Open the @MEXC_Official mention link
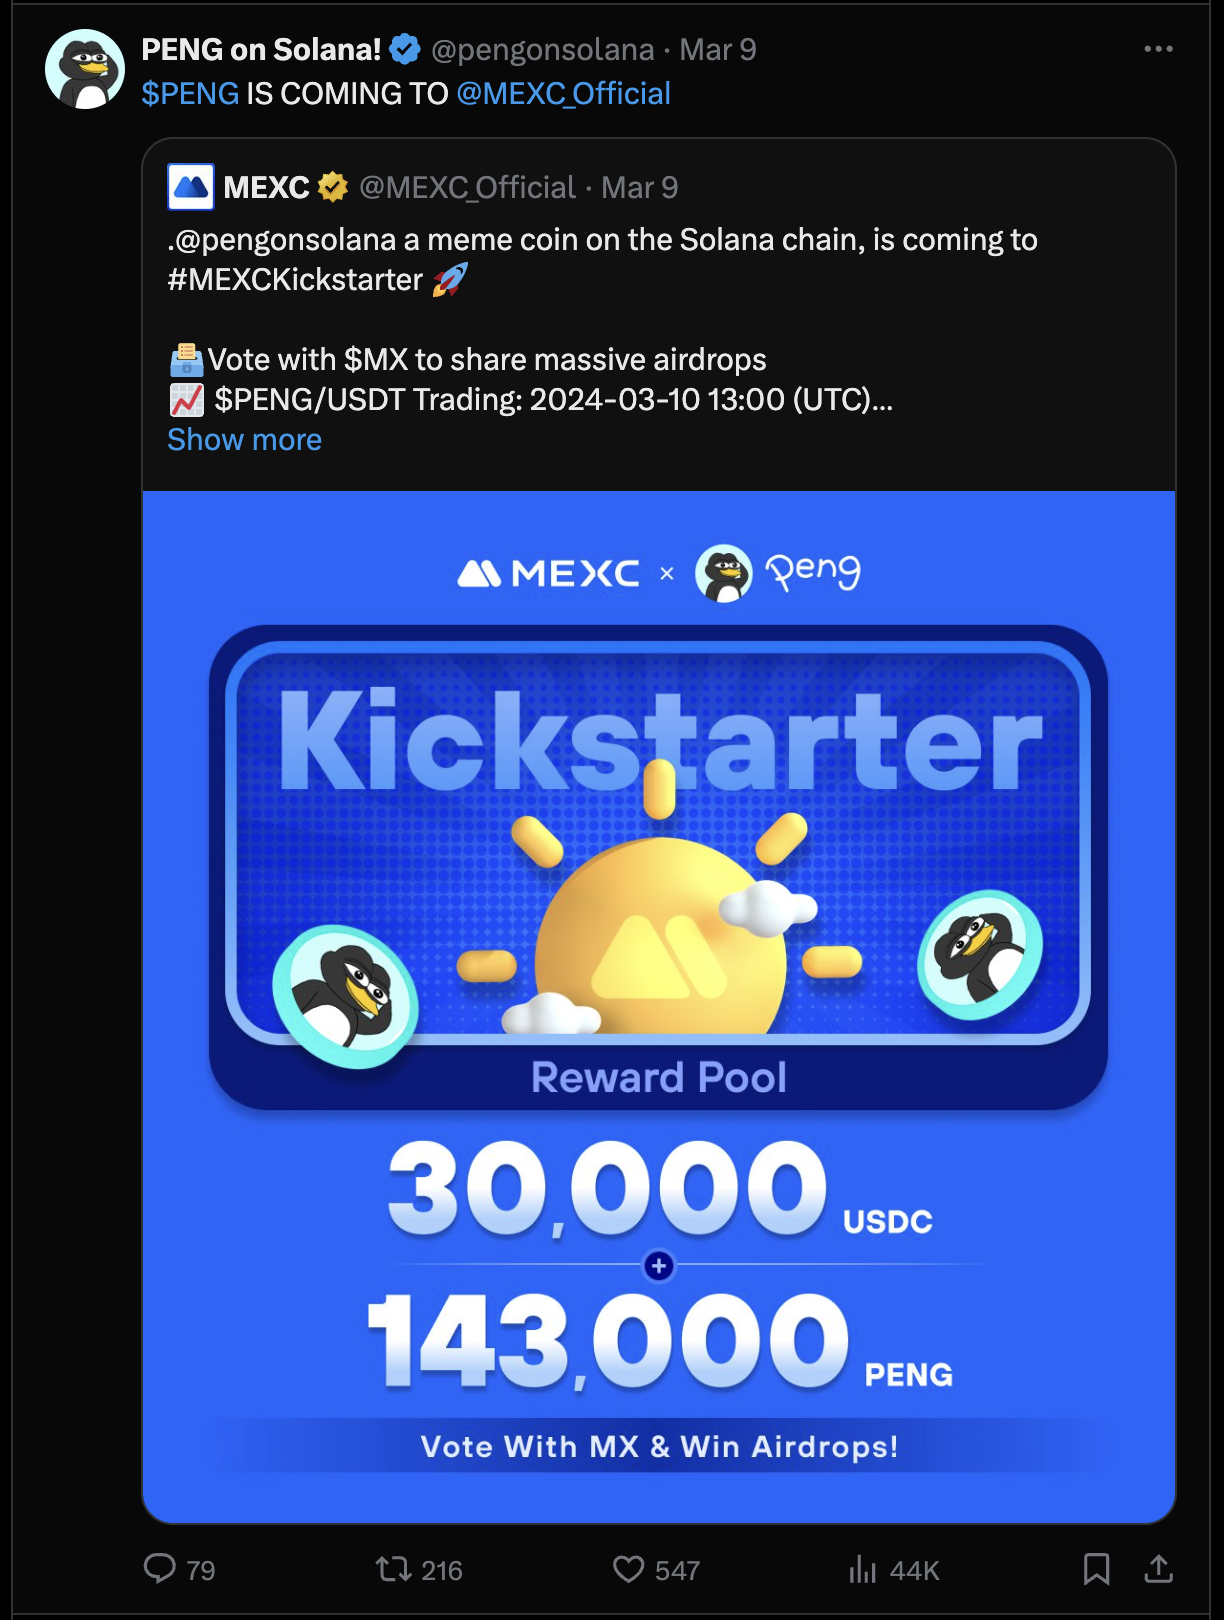This screenshot has width=1224, height=1620. (563, 94)
